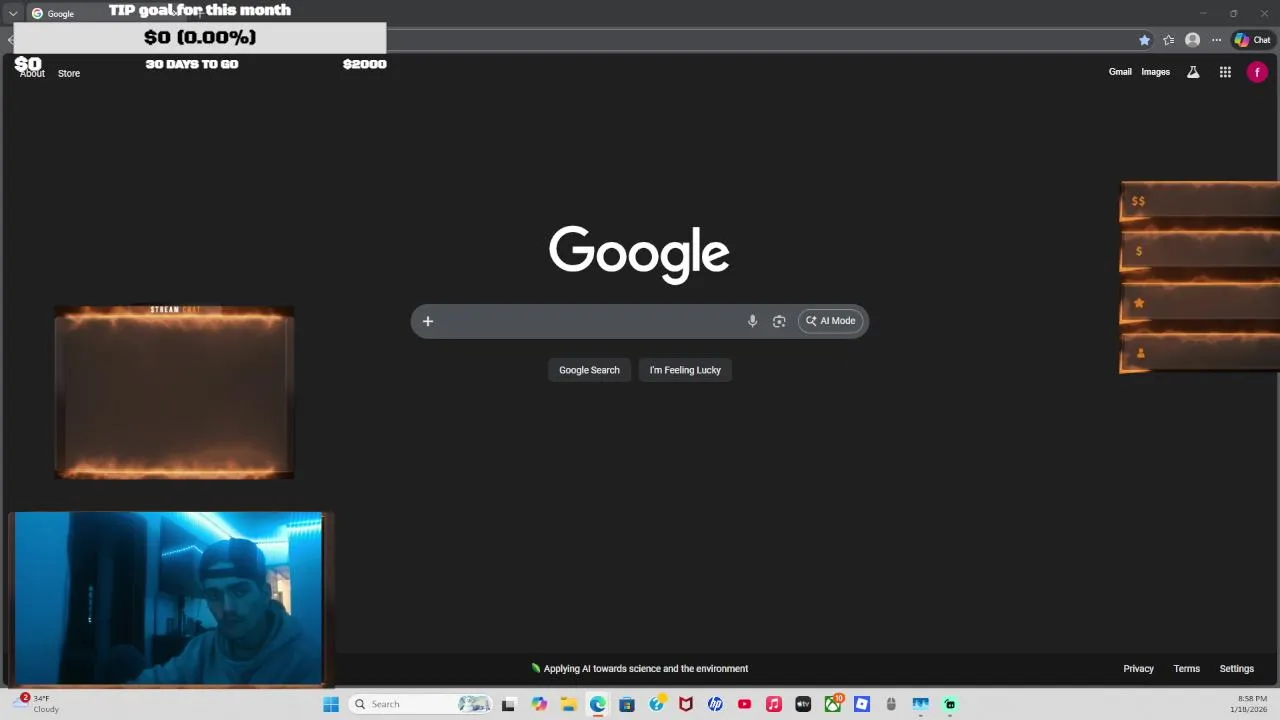Viewport: 1280px width, 720px height.
Task: Open Microsoft Store from taskbar
Action: (627, 704)
